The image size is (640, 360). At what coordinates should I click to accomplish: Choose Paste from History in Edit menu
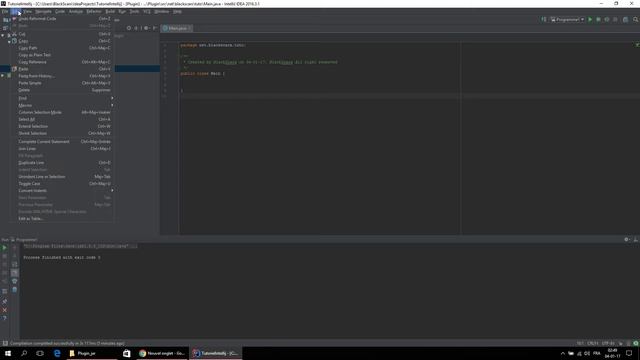tap(62, 76)
